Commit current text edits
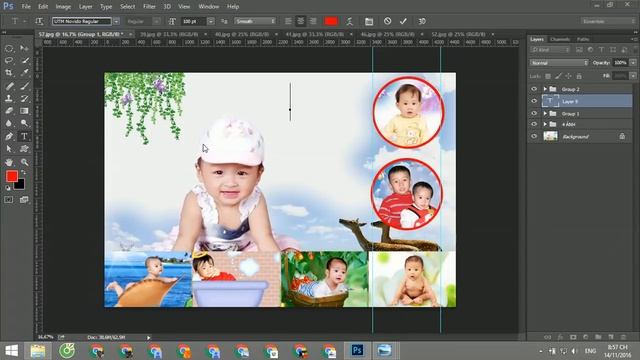This screenshot has width=640, height=360. click(x=403, y=21)
